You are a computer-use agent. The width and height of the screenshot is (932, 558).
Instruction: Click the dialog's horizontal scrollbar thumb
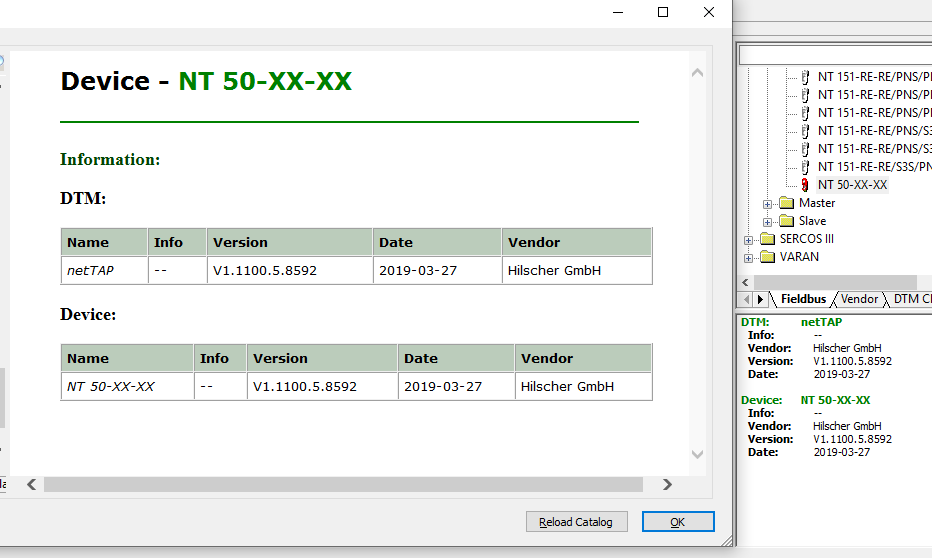point(344,485)
